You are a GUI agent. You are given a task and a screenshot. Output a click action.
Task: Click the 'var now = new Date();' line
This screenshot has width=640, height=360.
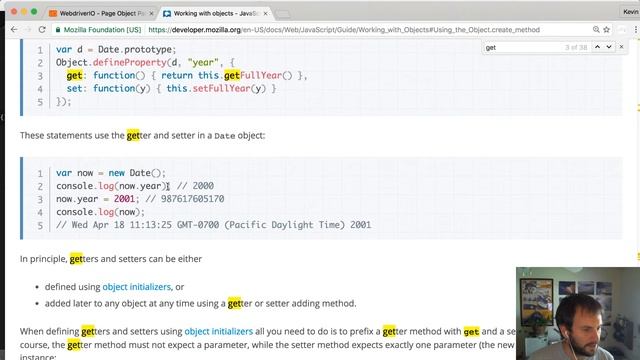coord(111,173)
